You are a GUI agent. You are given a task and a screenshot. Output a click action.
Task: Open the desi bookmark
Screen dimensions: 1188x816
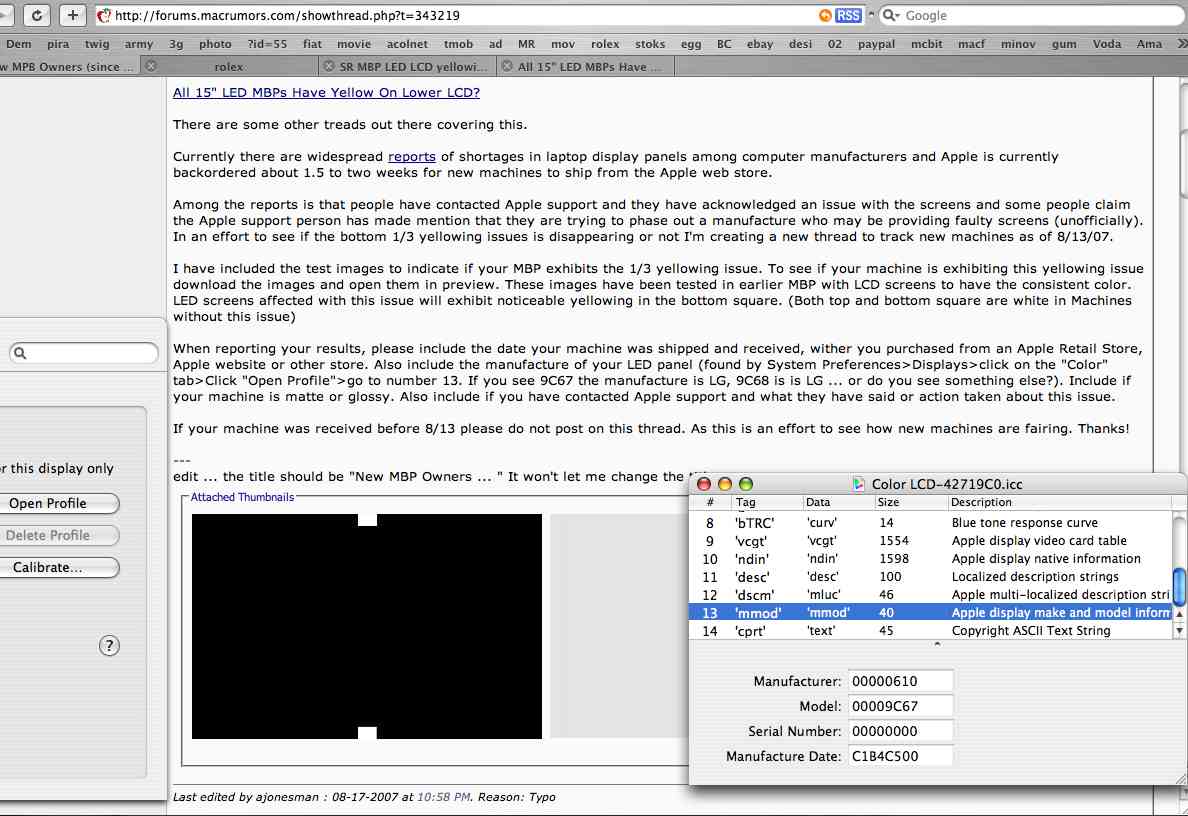coord(800,44)
